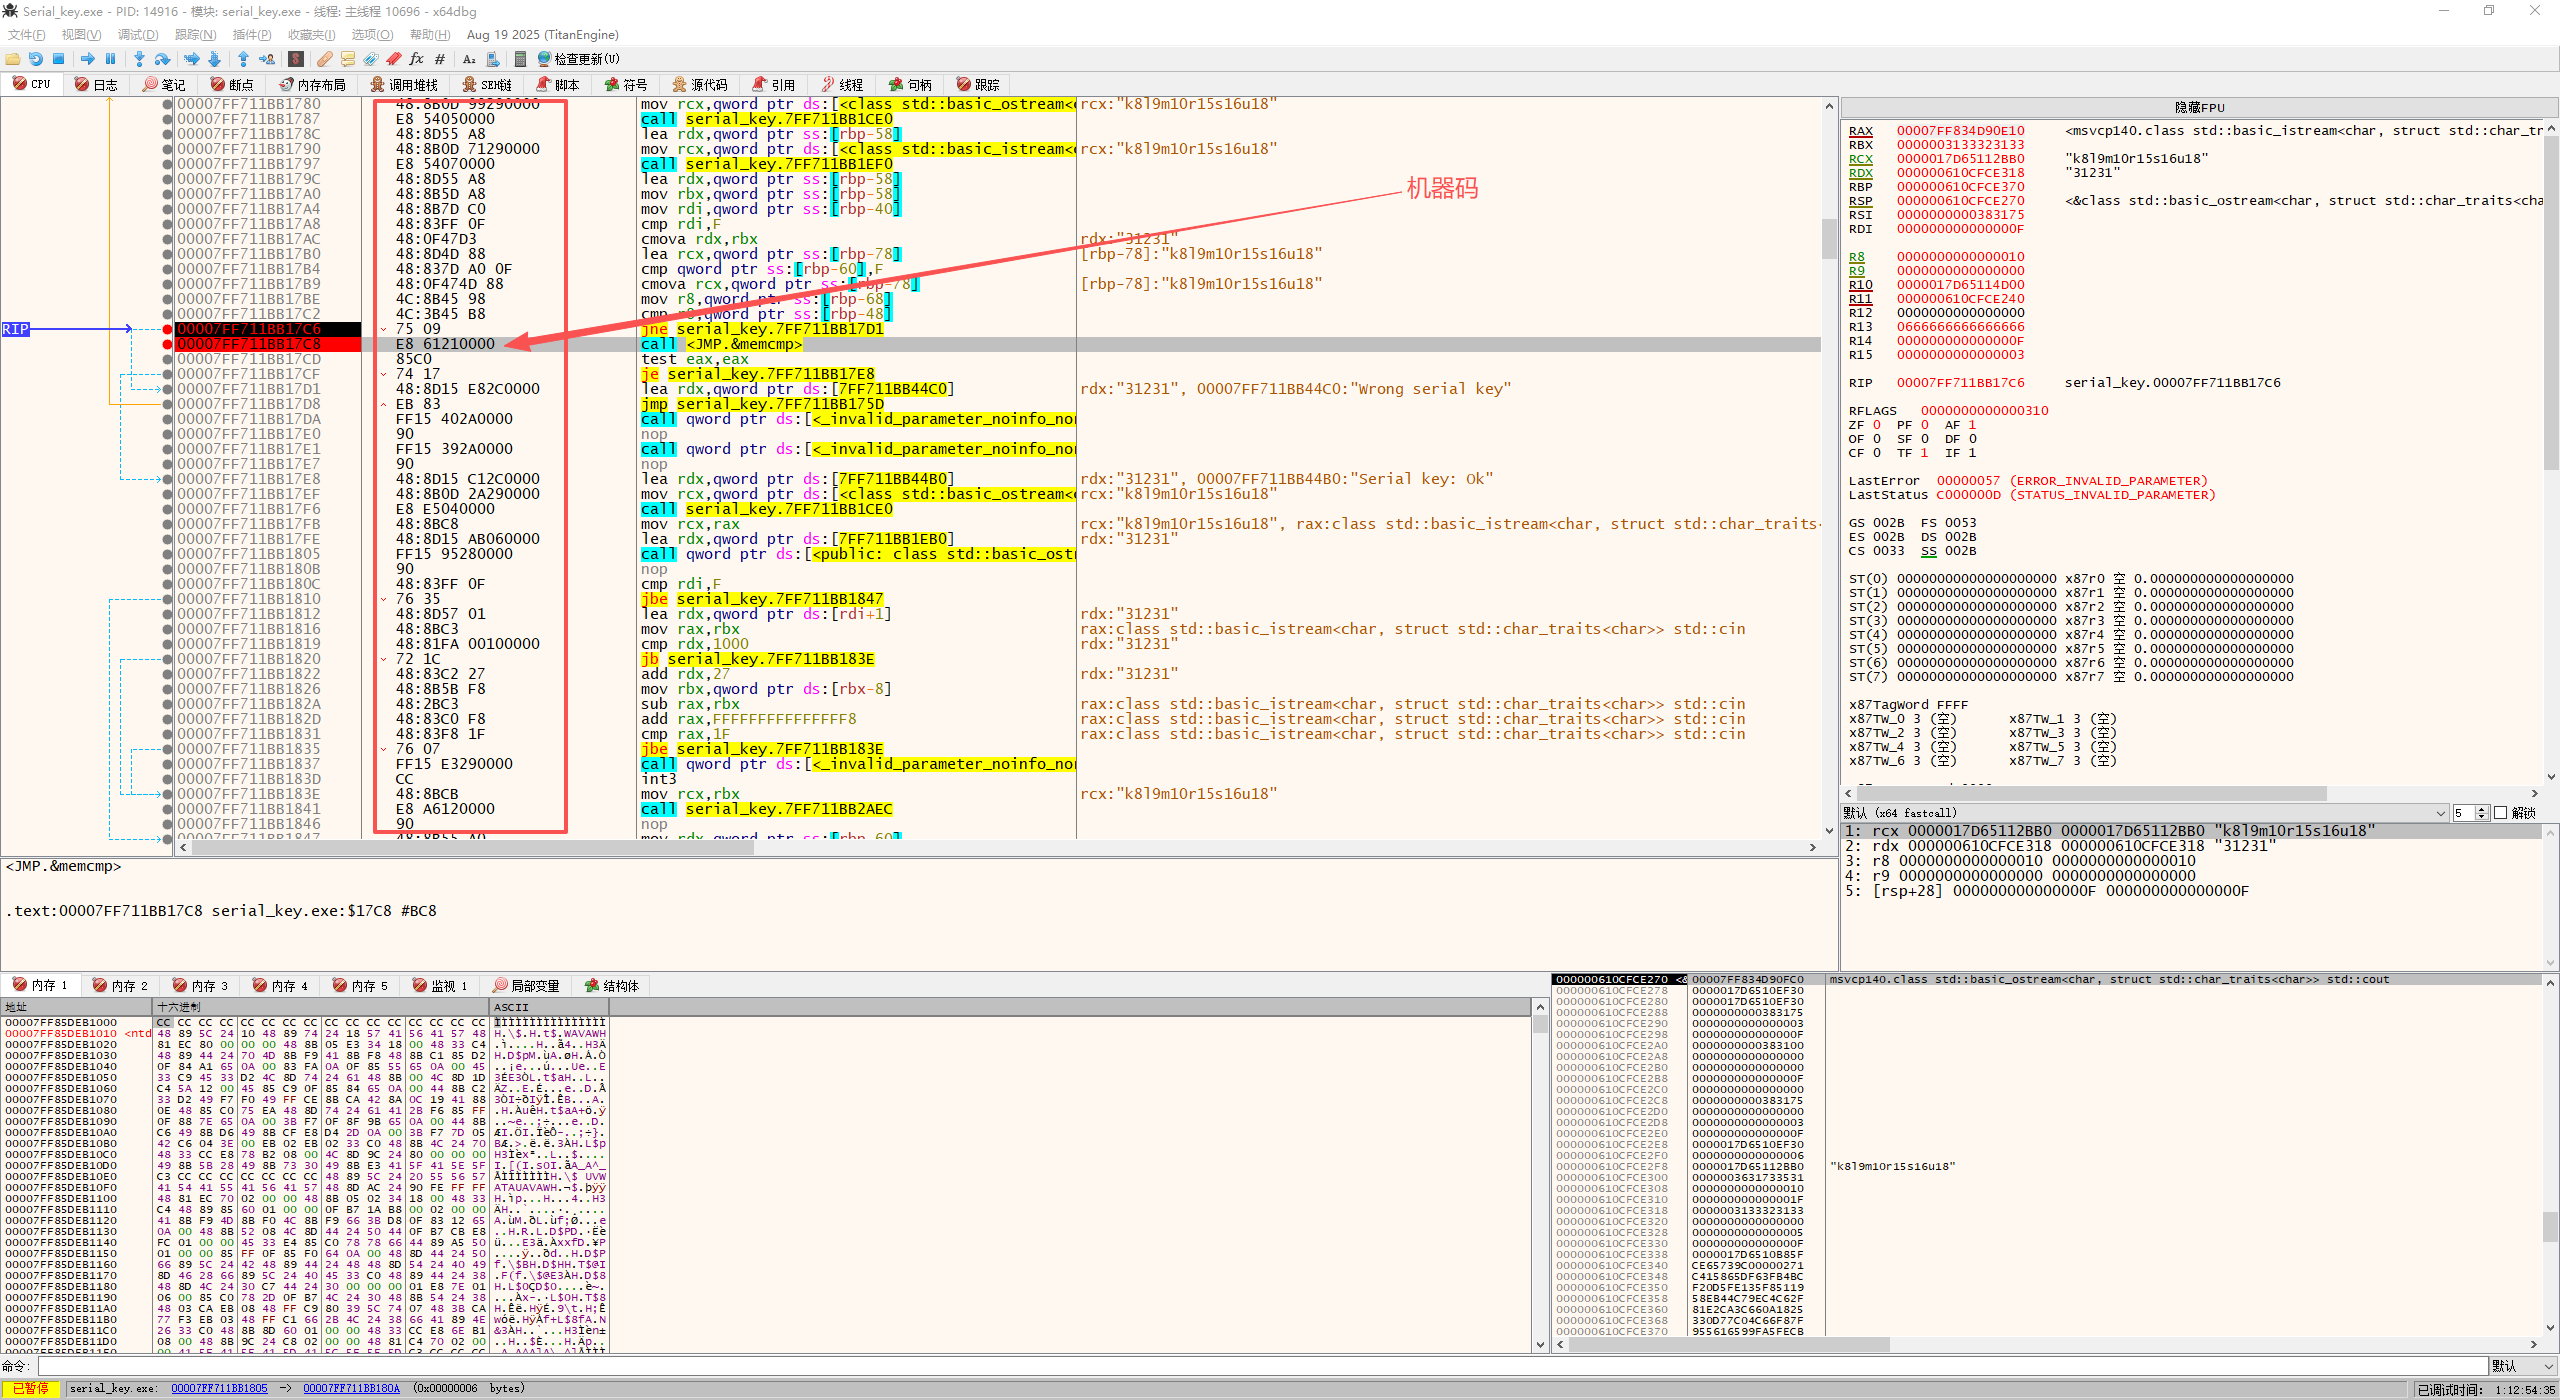The height and width of the screenshot is (1400, 2560).
Task: Open the Scylla S icon
Action: 296,59
